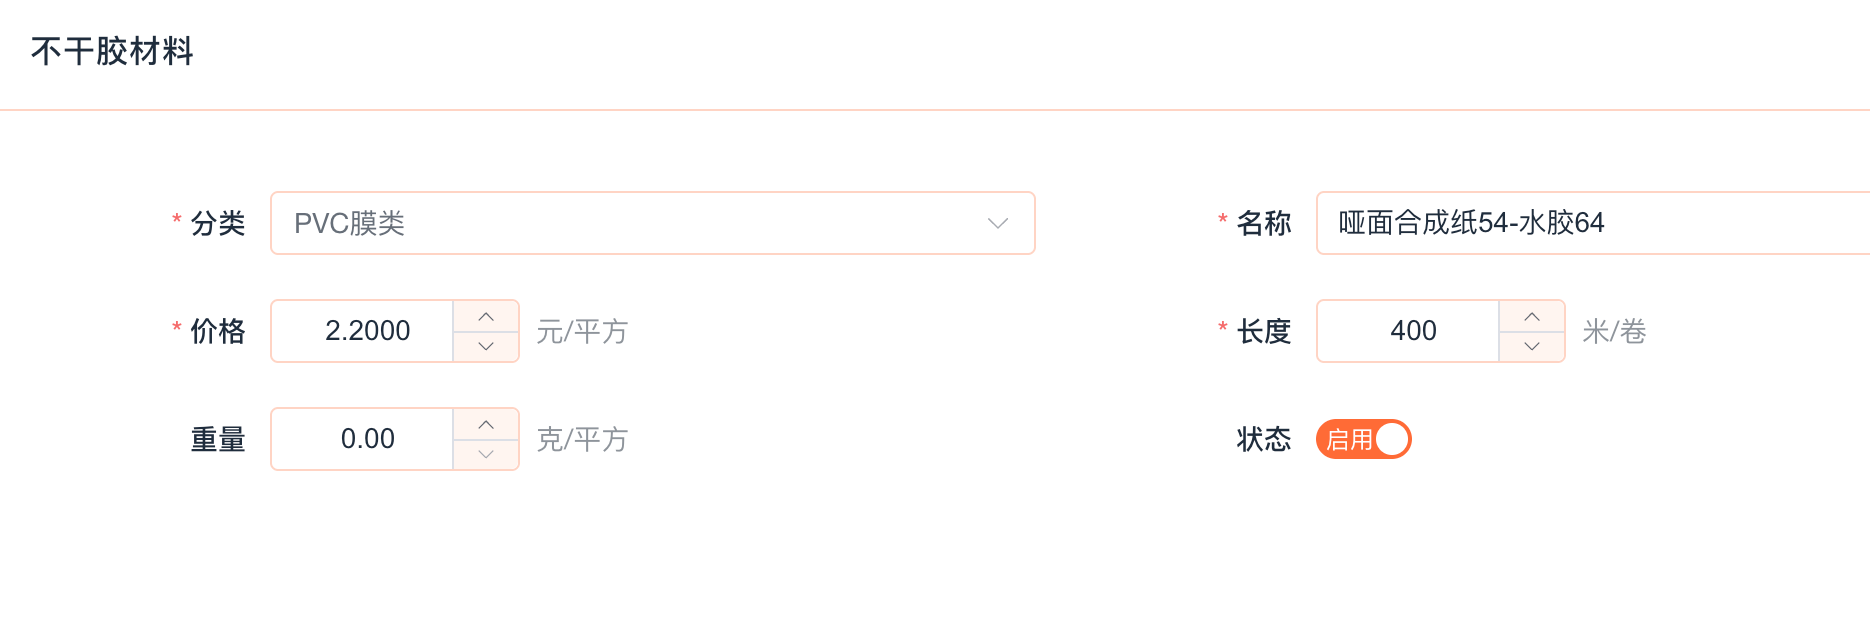Click the 重量 number input showing 0.00

coord(367,439)
